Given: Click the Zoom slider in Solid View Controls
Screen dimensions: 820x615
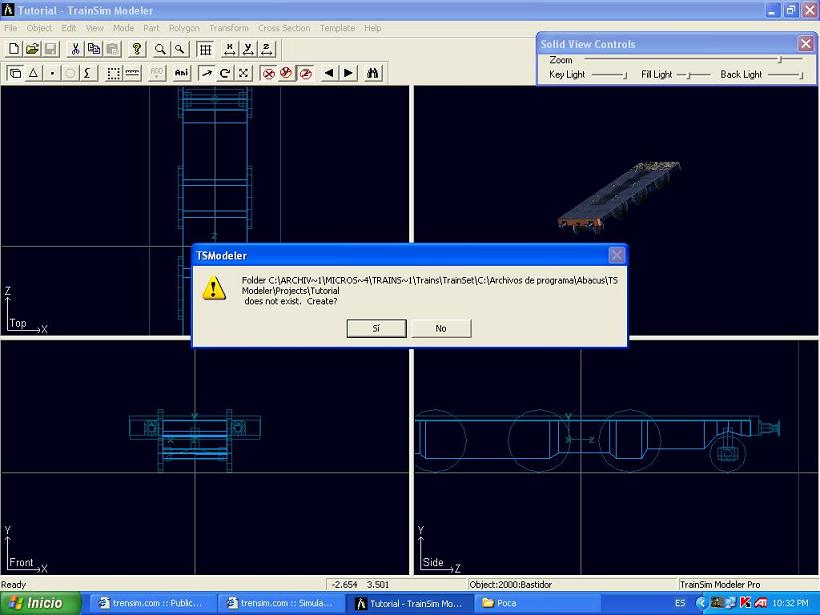Looking at the screenshot, I should tap(780, 60).
